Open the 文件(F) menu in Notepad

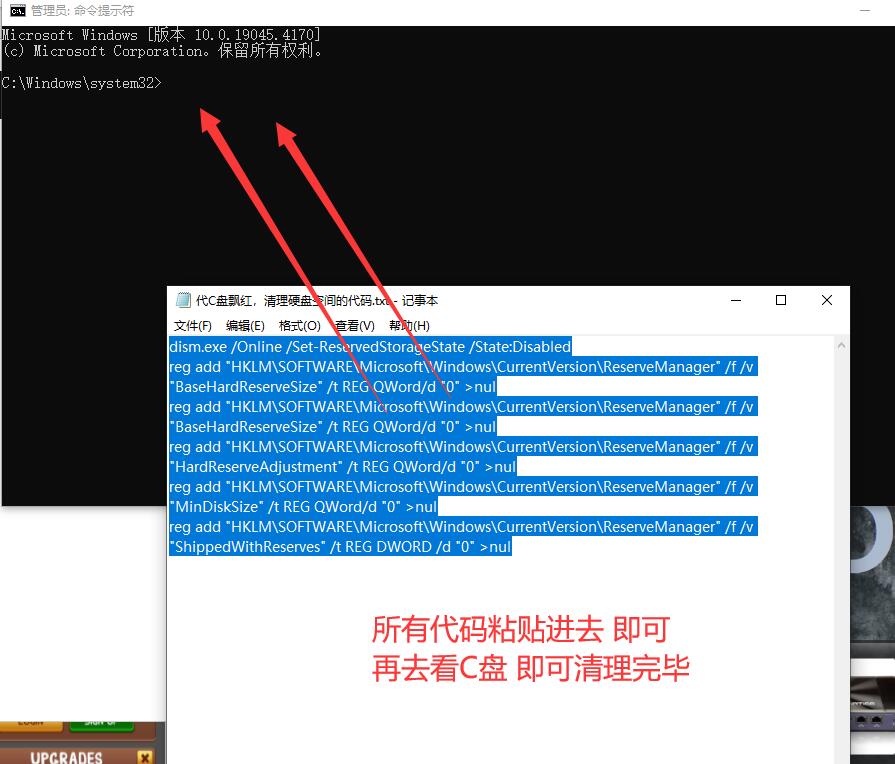(193, 325)
